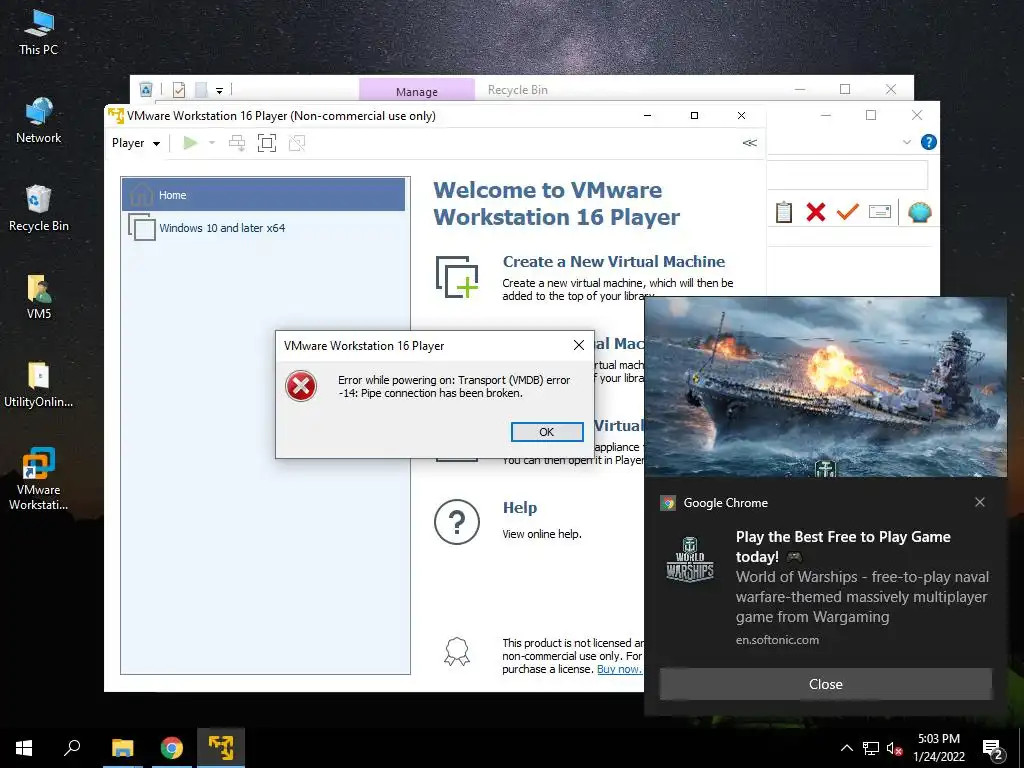Open the Help link in VMware
This screenshot has height=768, width=1024.
pos(520,507)
